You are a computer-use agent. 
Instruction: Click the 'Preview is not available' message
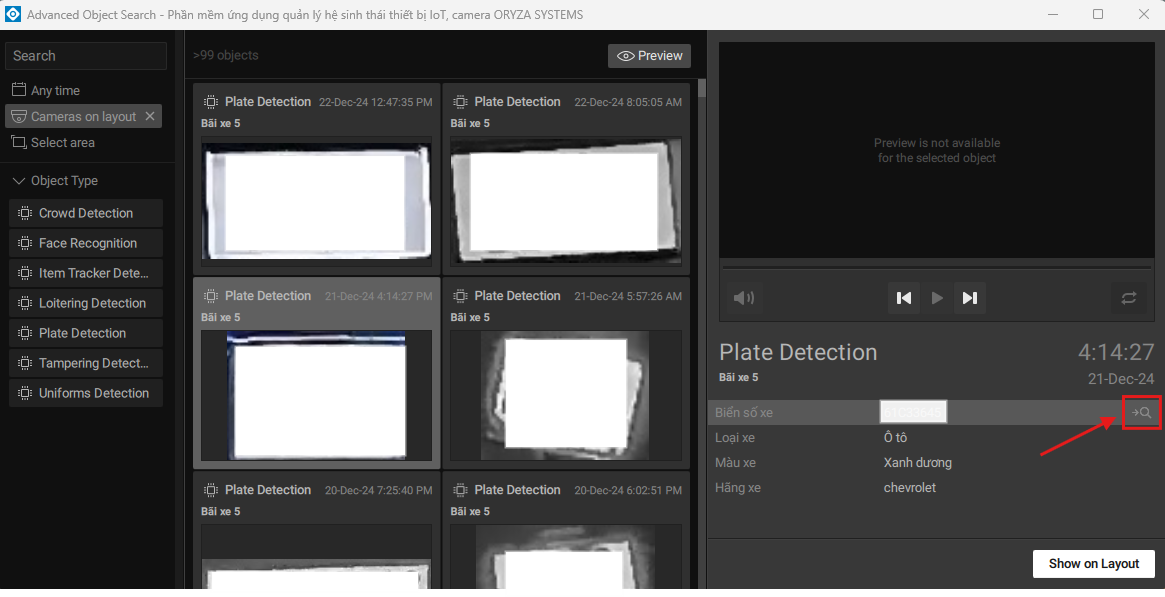pos(937,150)
